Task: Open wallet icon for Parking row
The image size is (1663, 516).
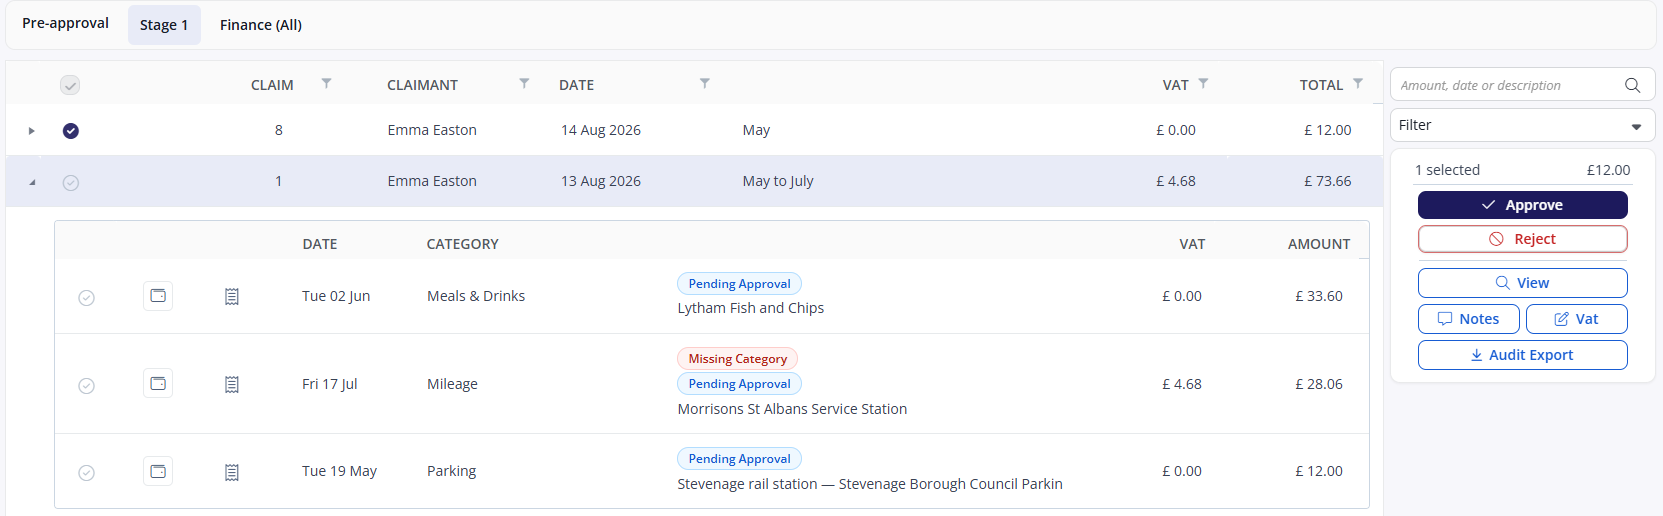Action: [158, 471]
